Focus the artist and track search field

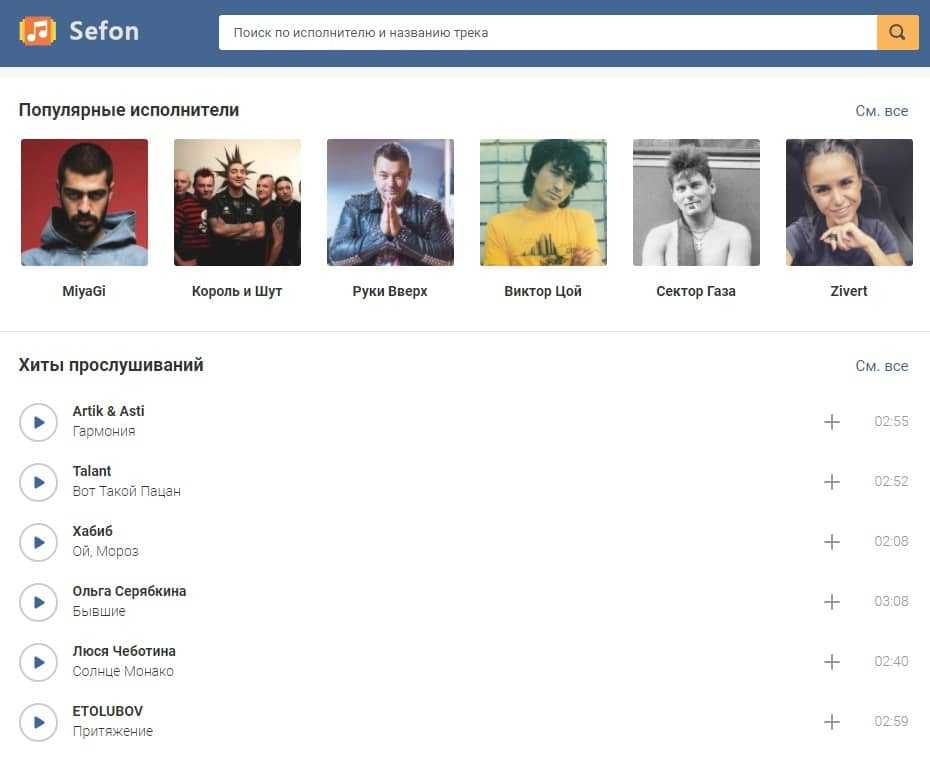tap(546, 32)
